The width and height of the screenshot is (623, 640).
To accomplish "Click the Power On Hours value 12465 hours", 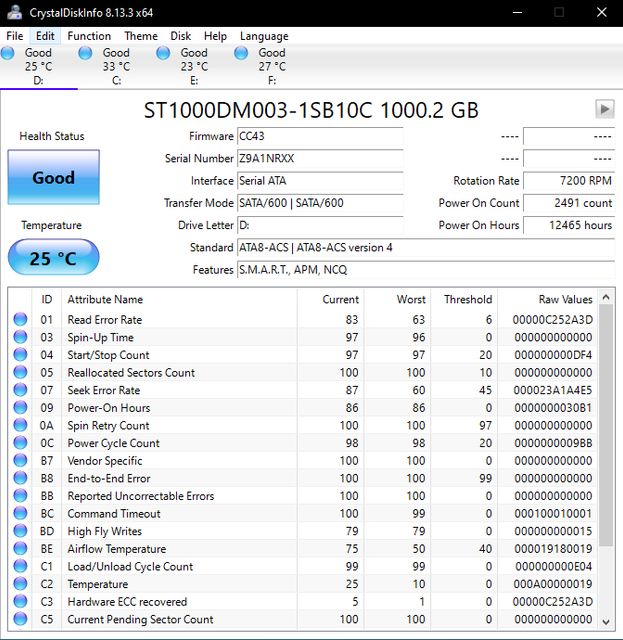I will [569, 225].
